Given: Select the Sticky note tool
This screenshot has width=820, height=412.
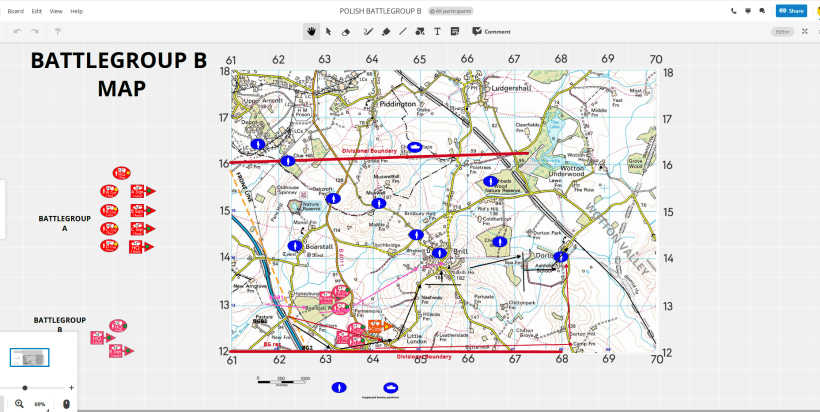Looking at the screenshot, I should [x=454, y=32].
